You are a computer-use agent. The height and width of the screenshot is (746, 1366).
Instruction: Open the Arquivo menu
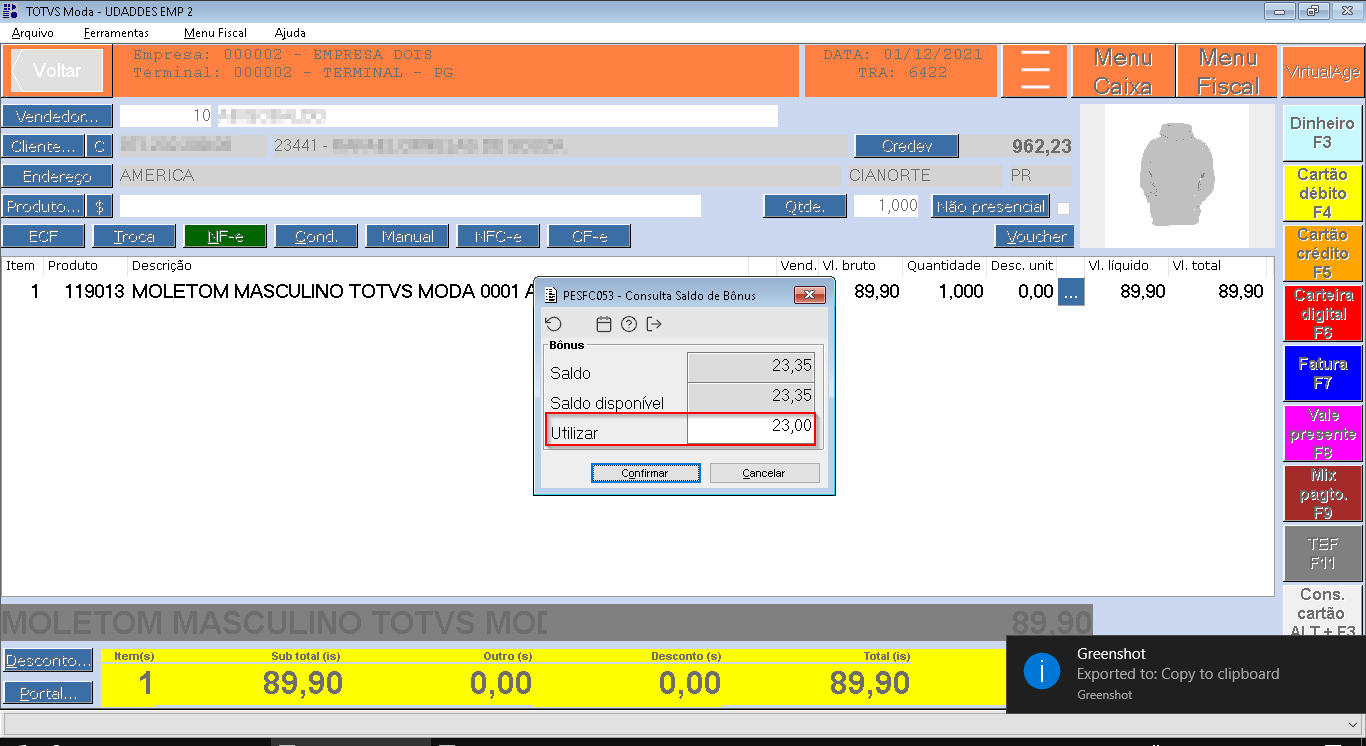pyautogui.click(x=33, y=33)
